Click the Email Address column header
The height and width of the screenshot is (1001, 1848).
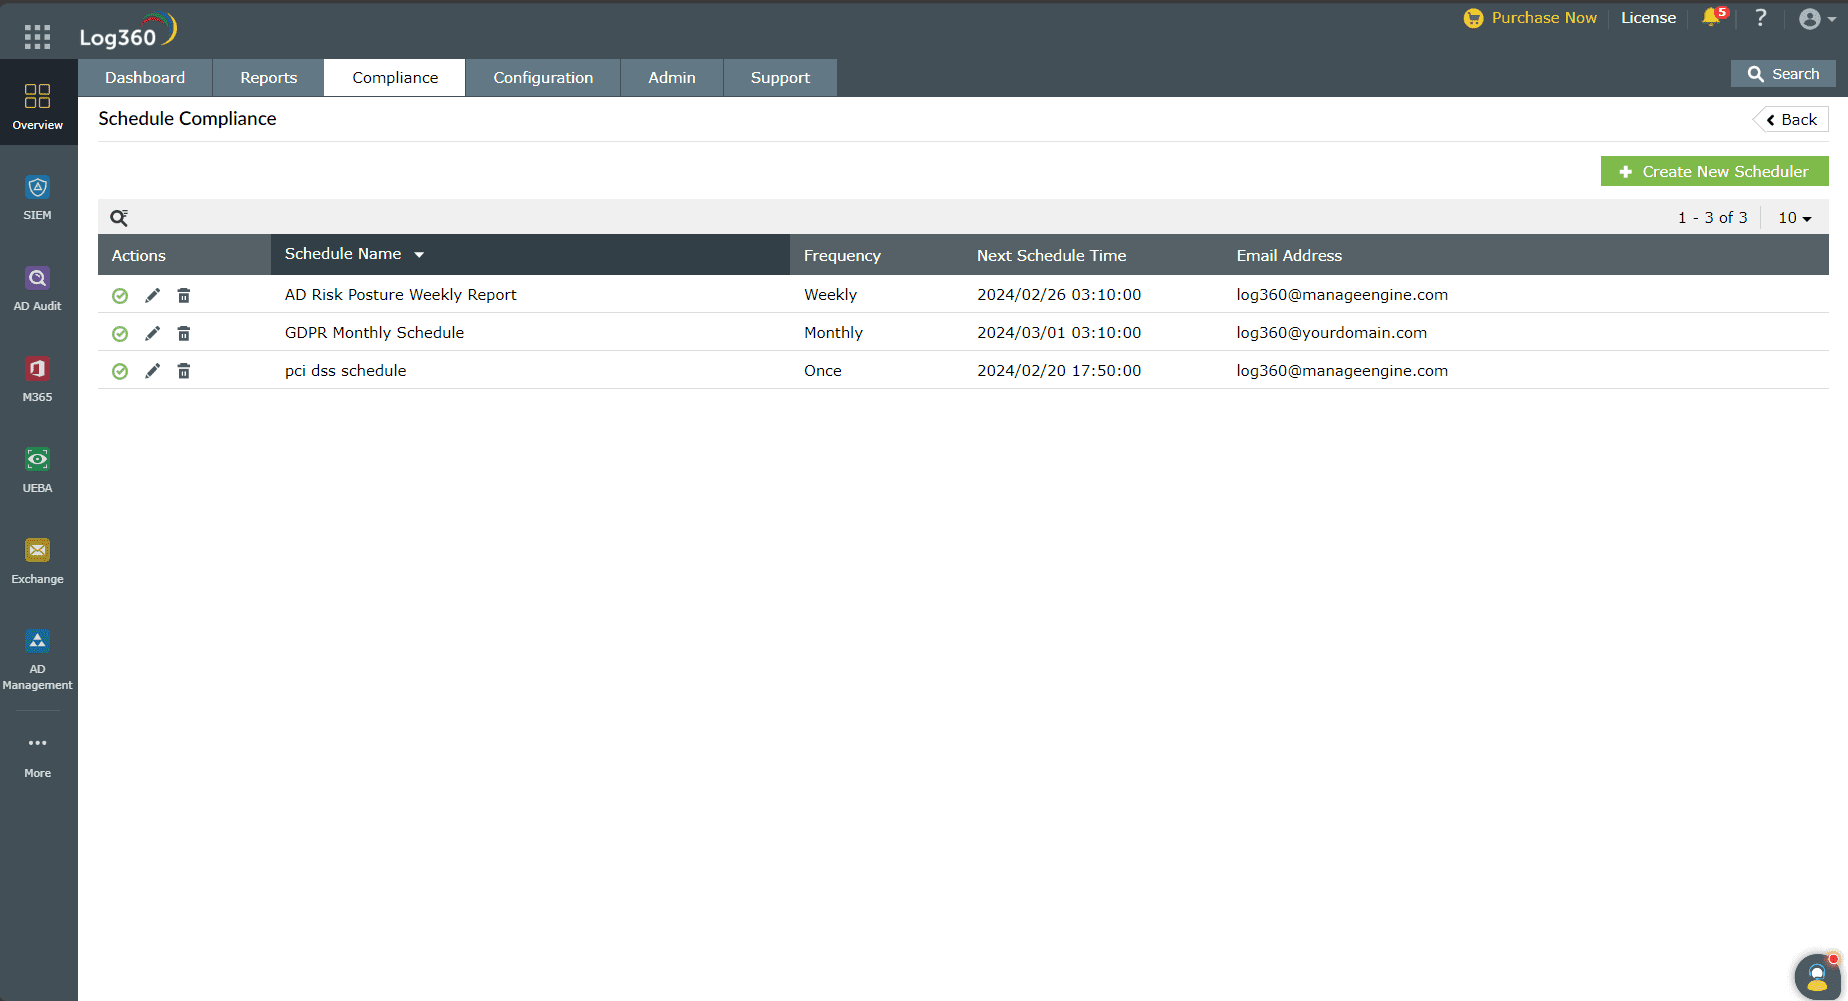(1289, 255)
